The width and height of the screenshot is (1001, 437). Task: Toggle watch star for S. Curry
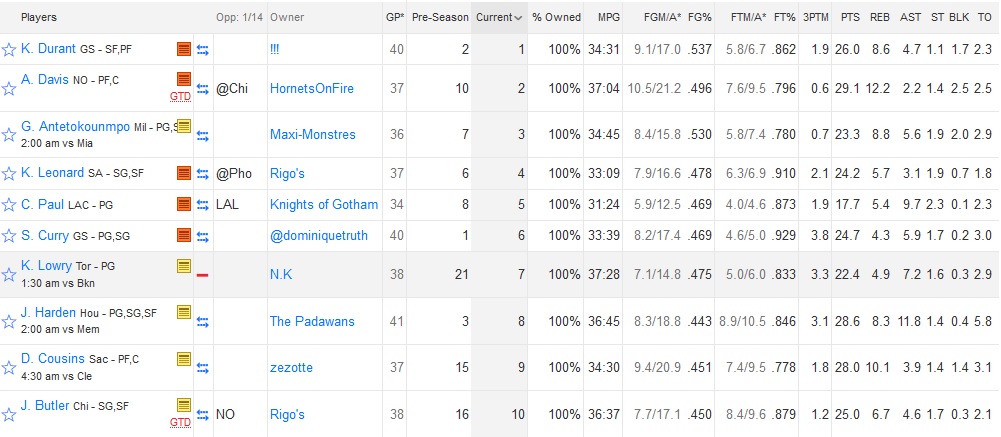(8, 236)
